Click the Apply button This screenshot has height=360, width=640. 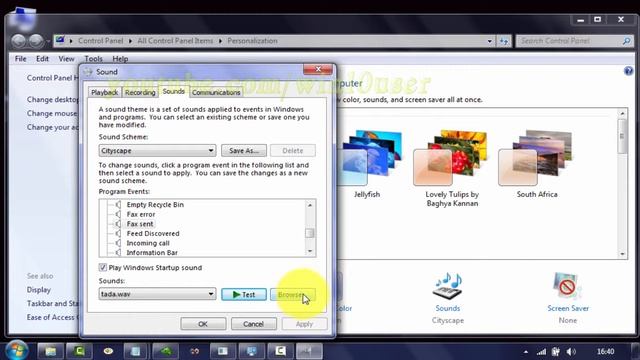coord(304,324)
